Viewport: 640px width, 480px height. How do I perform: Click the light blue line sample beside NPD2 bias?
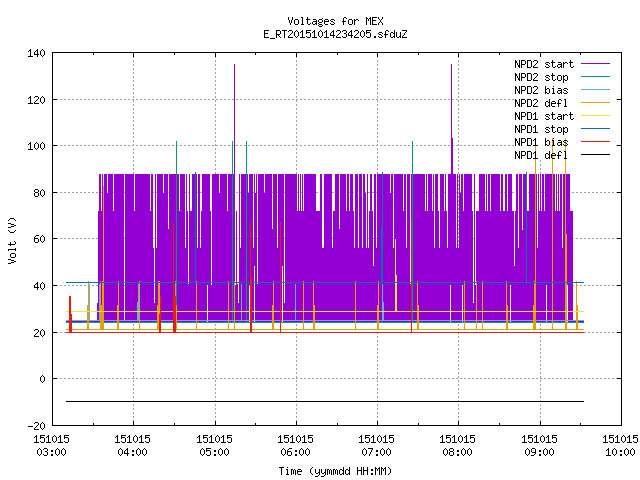click(x=596, y=90)
